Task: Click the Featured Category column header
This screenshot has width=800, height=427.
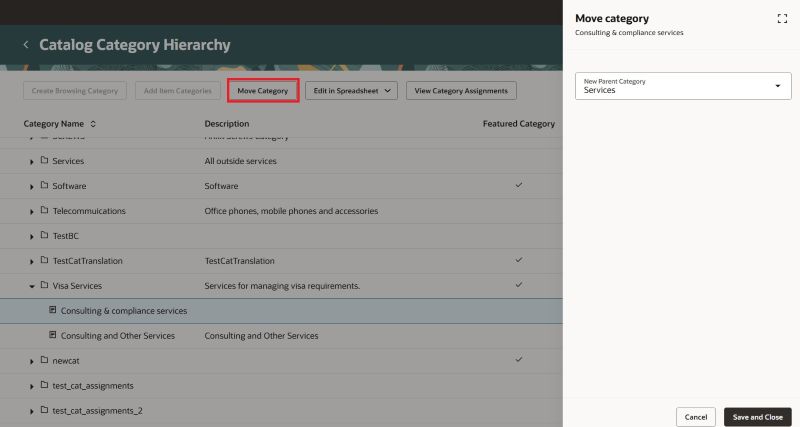Action: (519, 124)
